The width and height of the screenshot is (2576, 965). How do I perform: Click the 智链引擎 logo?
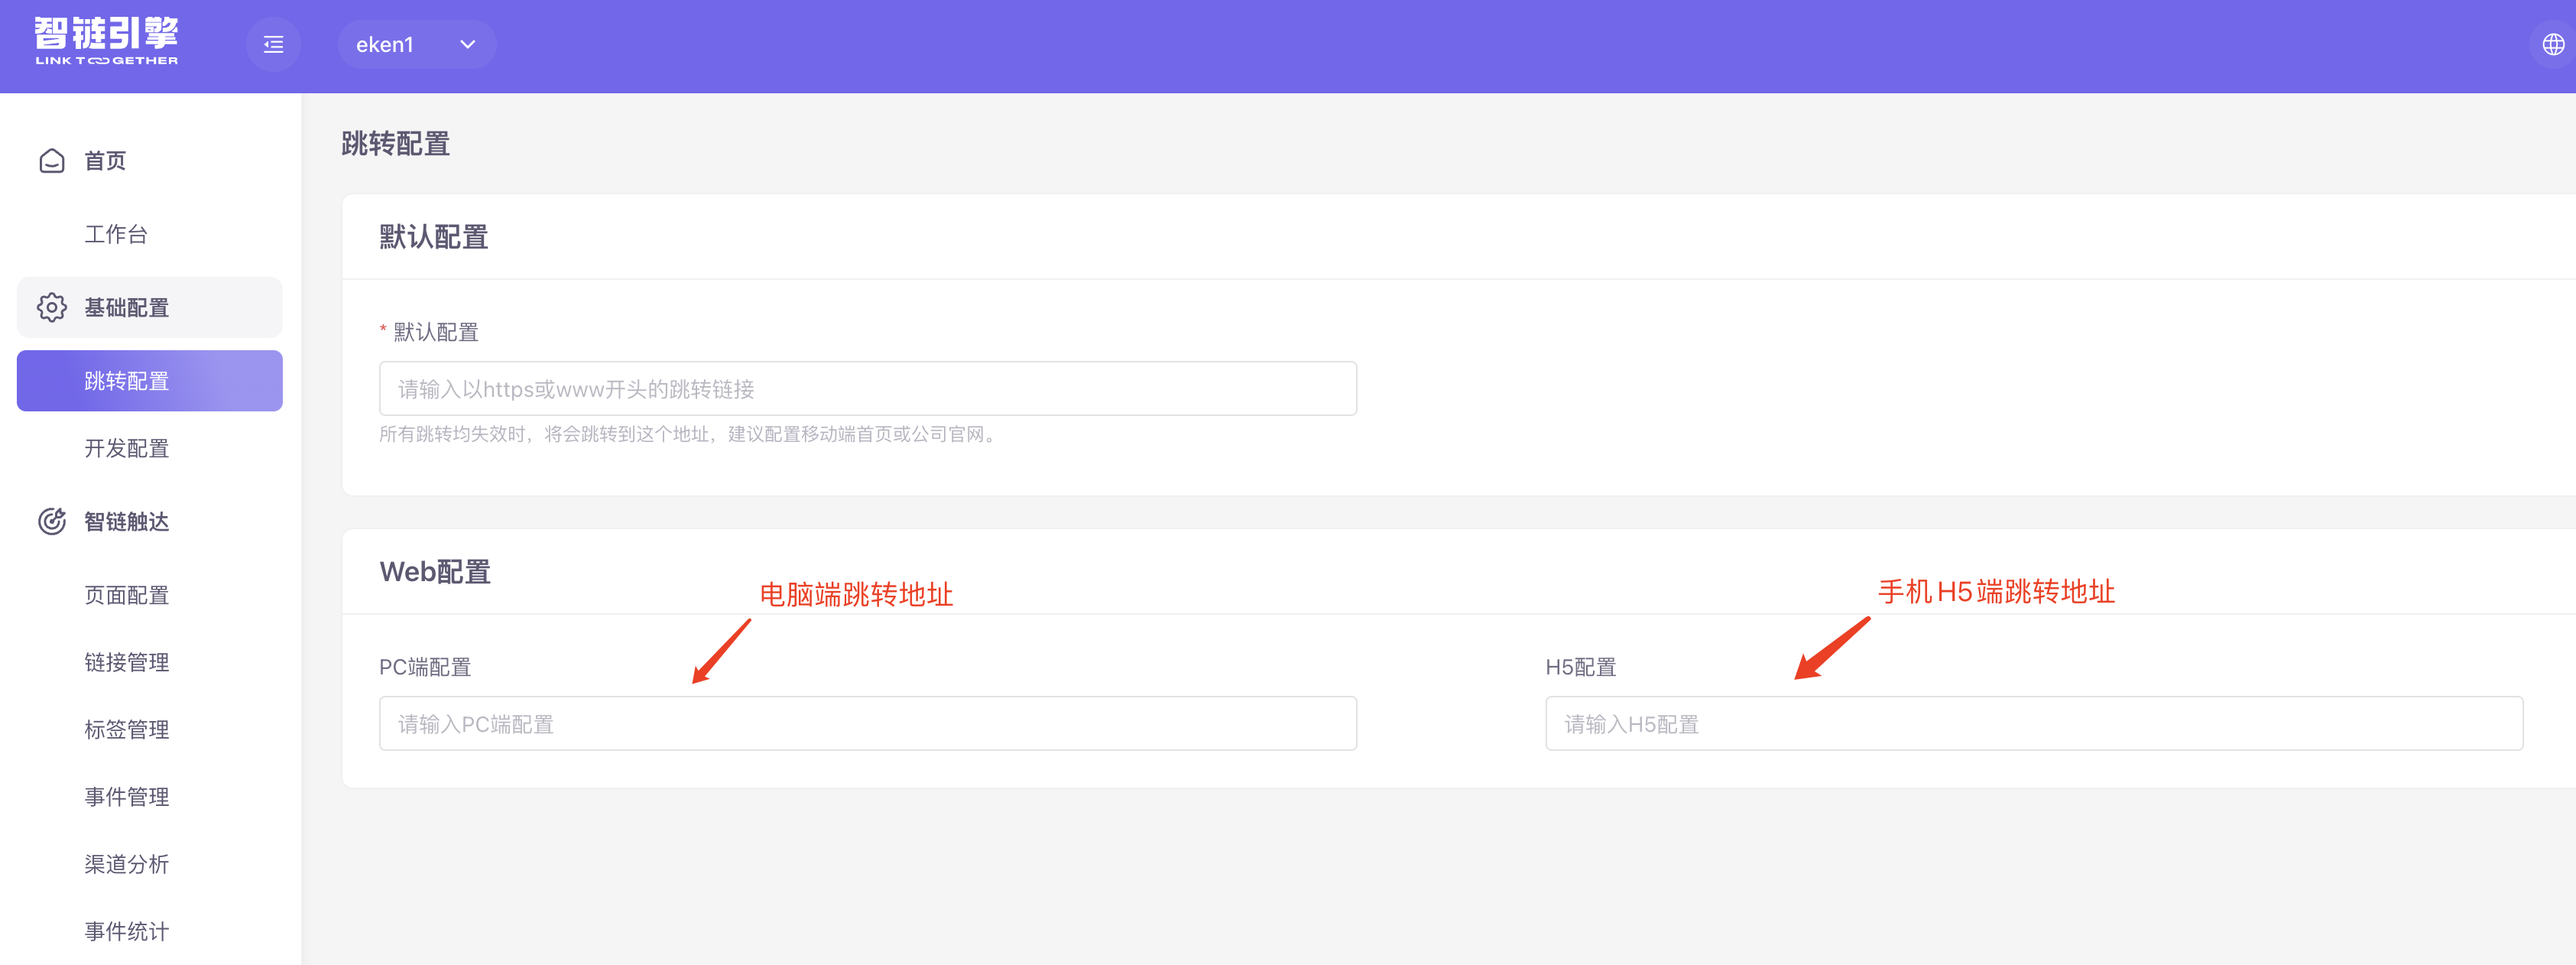[x=106, y=41]
